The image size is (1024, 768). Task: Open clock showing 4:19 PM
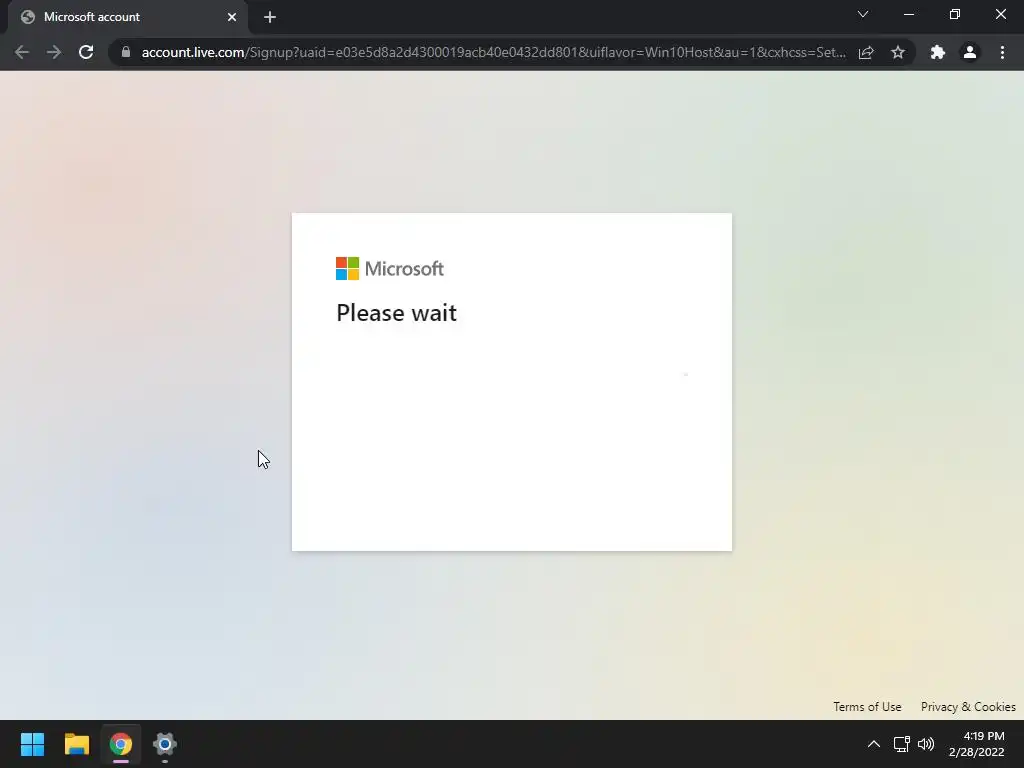[x=976, y=744]
